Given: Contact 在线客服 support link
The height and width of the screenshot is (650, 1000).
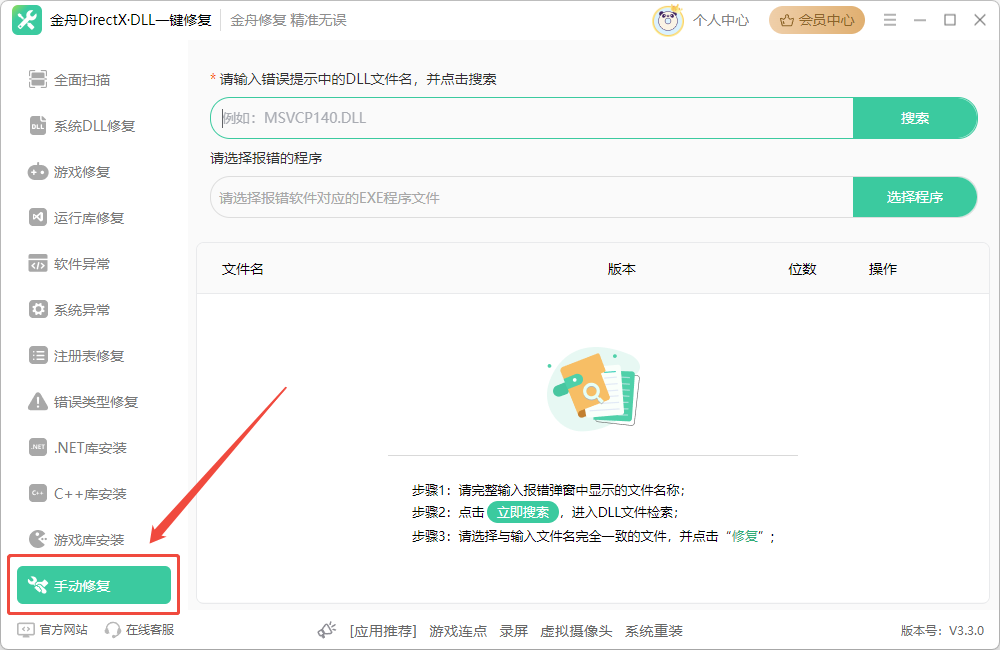Looking at the screenshot, I should (150, 630).
